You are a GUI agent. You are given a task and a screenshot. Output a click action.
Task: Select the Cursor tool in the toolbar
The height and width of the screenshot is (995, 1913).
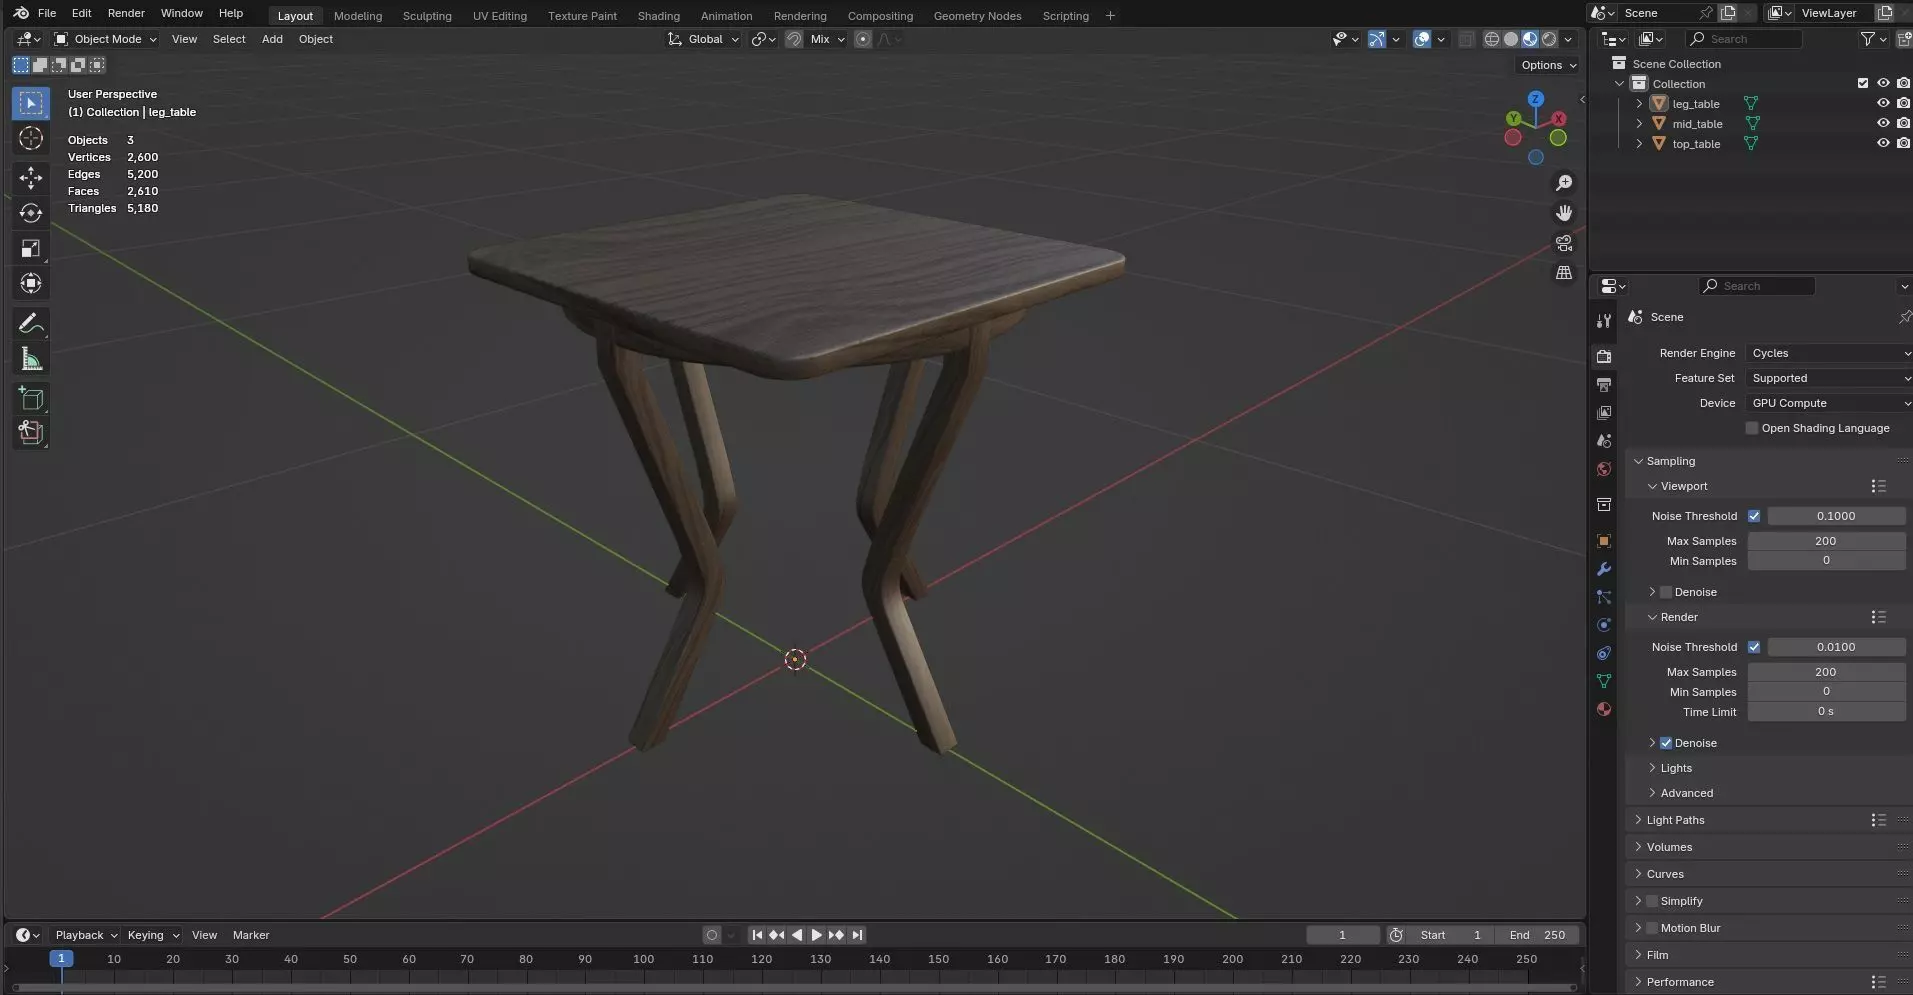pyautogui.click(x=31, y=138)
